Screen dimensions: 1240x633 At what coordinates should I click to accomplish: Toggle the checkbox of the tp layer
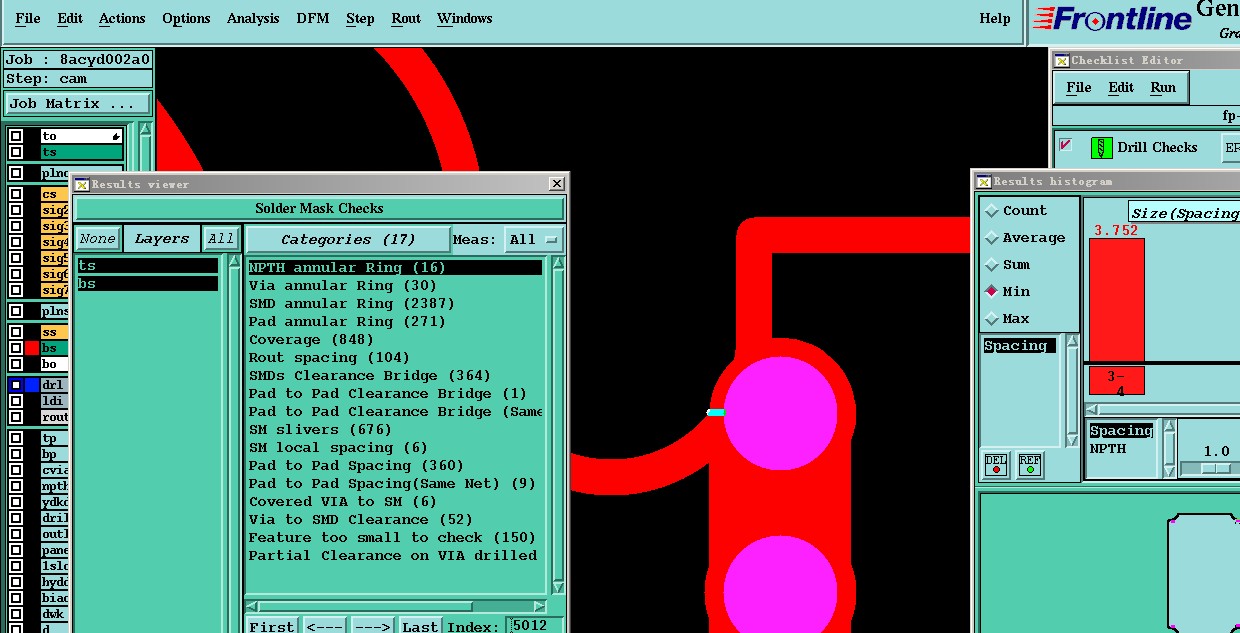pos(16,438)
